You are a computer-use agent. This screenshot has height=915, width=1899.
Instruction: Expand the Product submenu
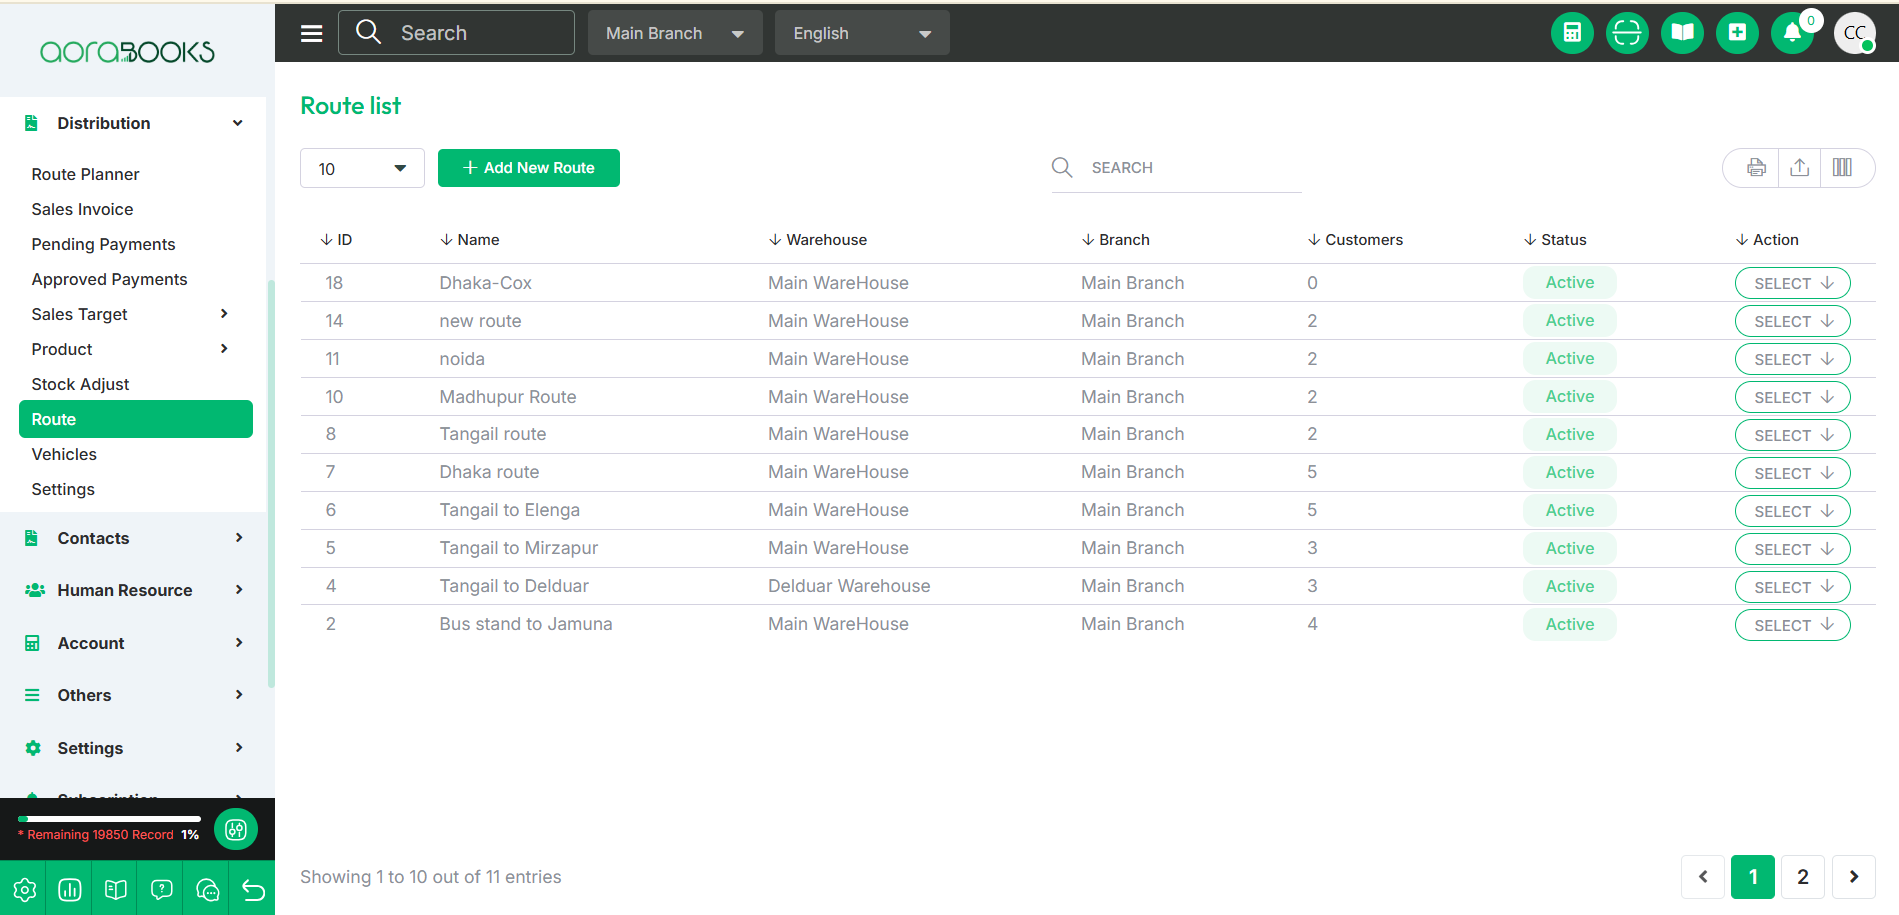pos(131,349)
